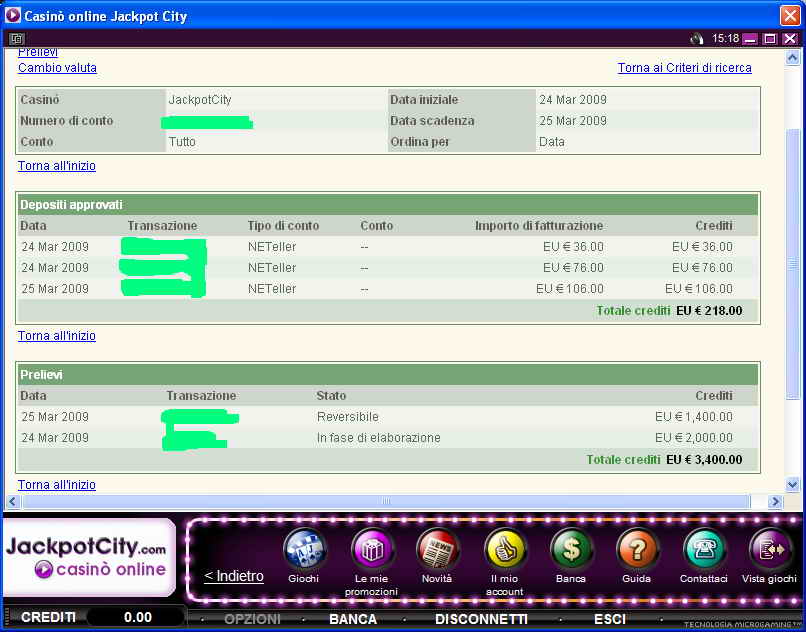Click the deposits total EU € 218.00
The height and width of the screenshot is (632, 806).
click(x=709, y=311)
